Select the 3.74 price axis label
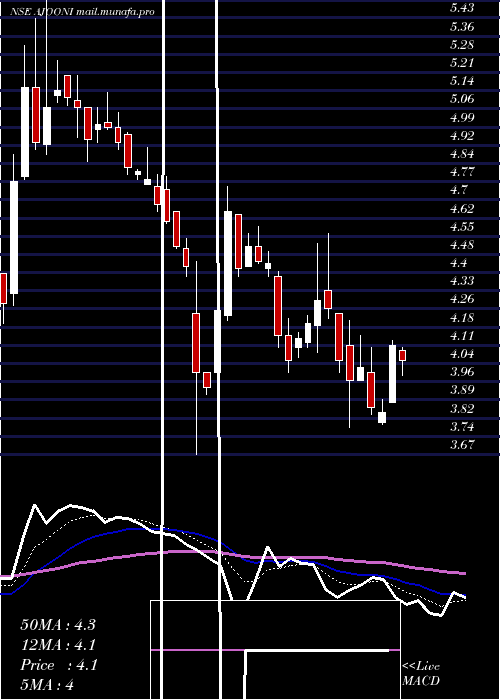The height and width of the screenshot is (700, 500). click(x=462, y=427)
